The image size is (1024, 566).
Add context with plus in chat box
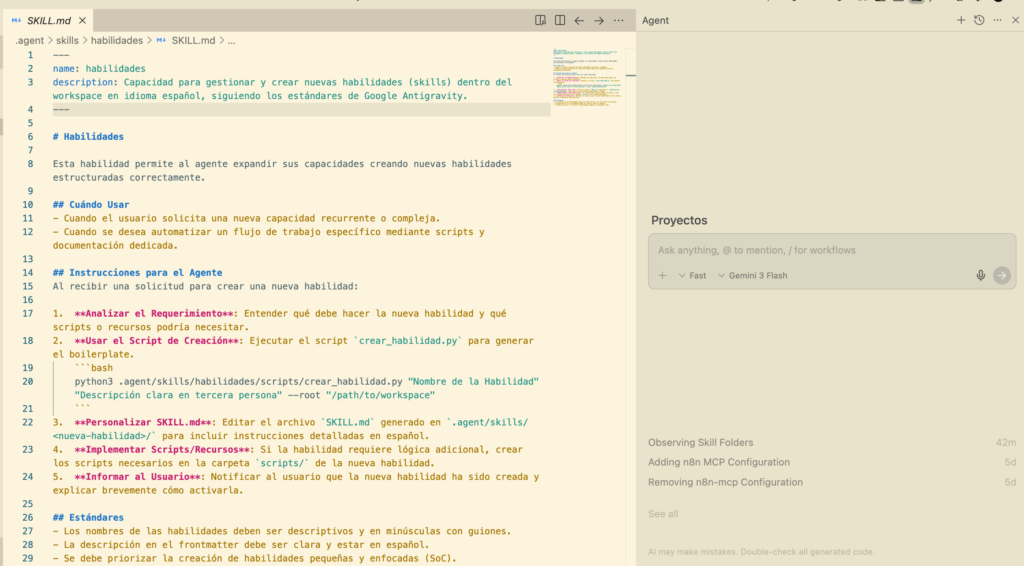[662, 276]
